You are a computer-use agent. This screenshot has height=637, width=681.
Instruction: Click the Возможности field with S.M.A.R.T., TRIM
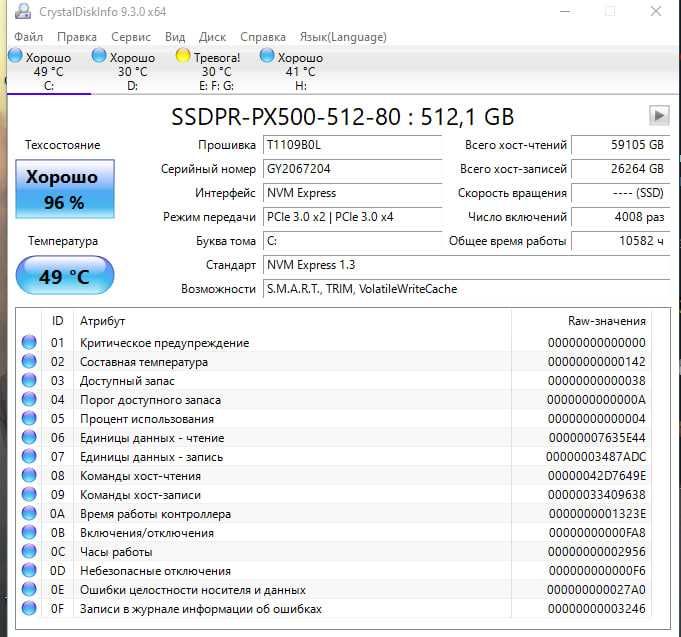pos(466,289)
